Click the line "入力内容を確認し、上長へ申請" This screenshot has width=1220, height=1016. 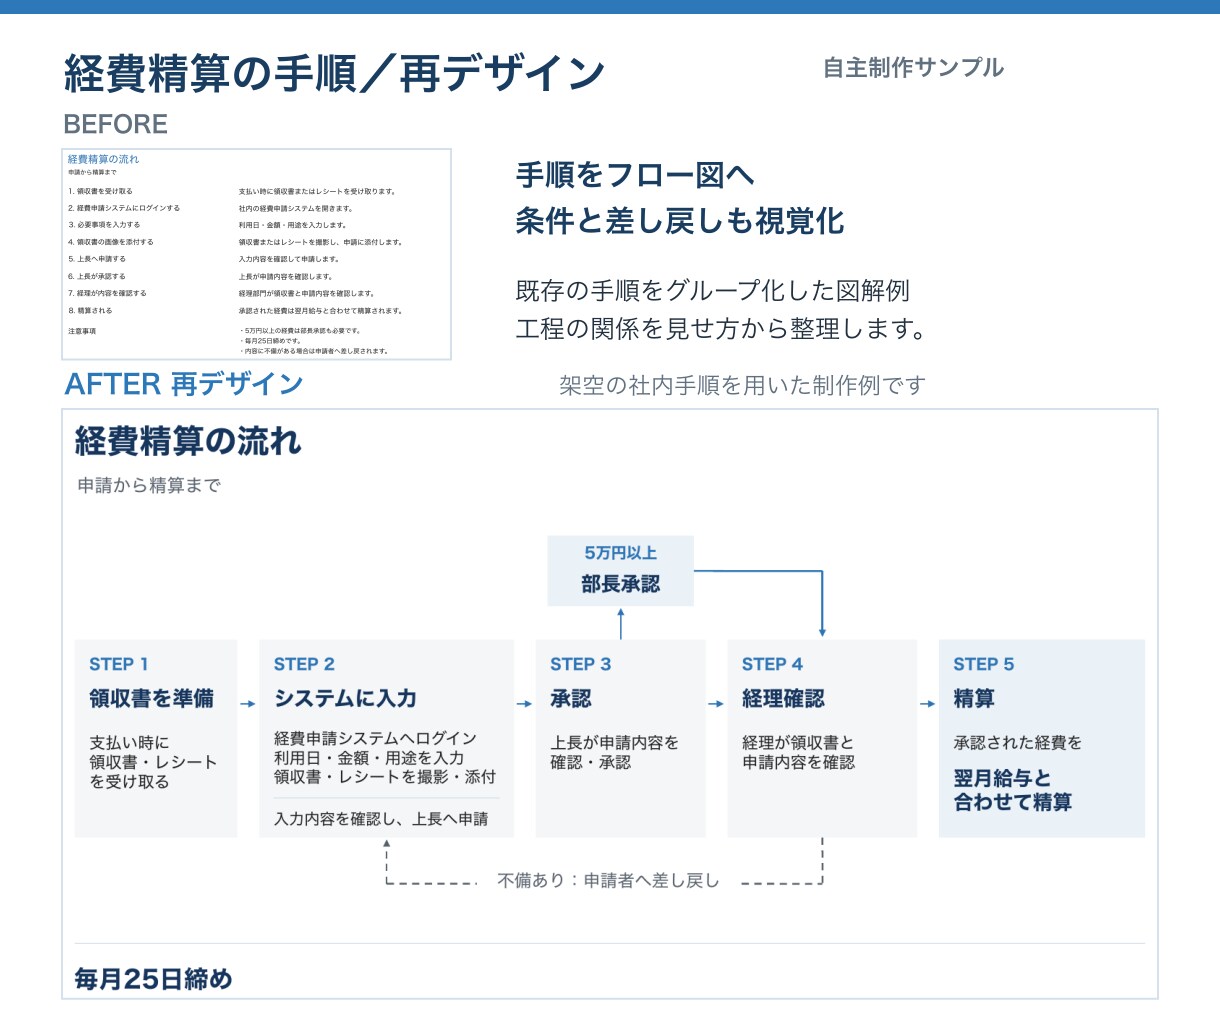[381, 819]
